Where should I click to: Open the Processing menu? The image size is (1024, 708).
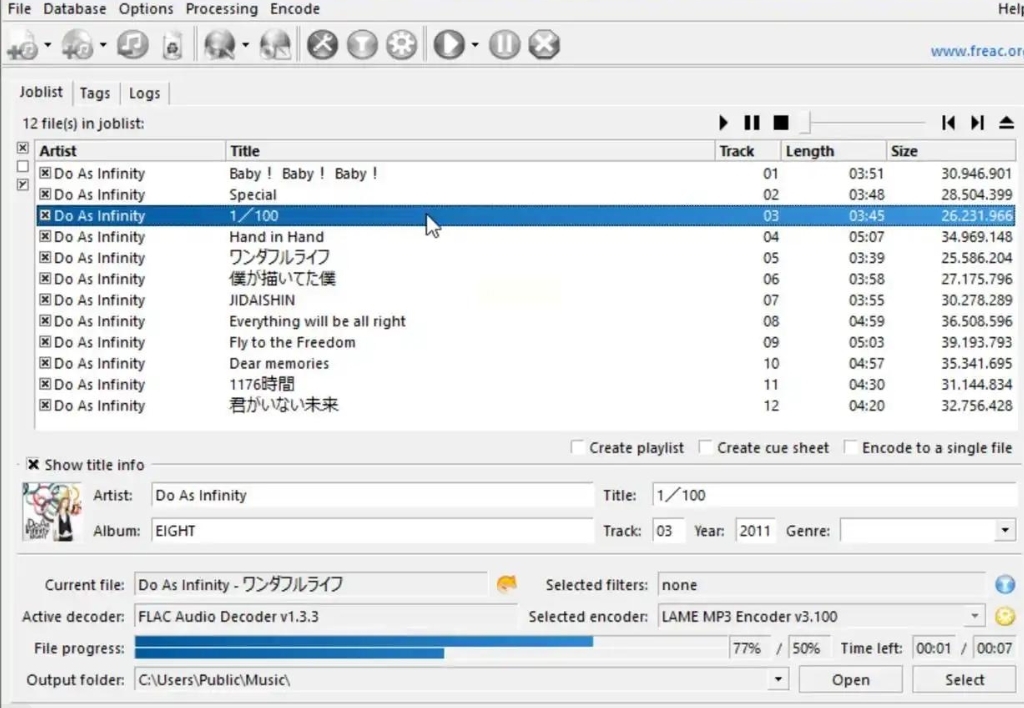click(x=221, y=9)
